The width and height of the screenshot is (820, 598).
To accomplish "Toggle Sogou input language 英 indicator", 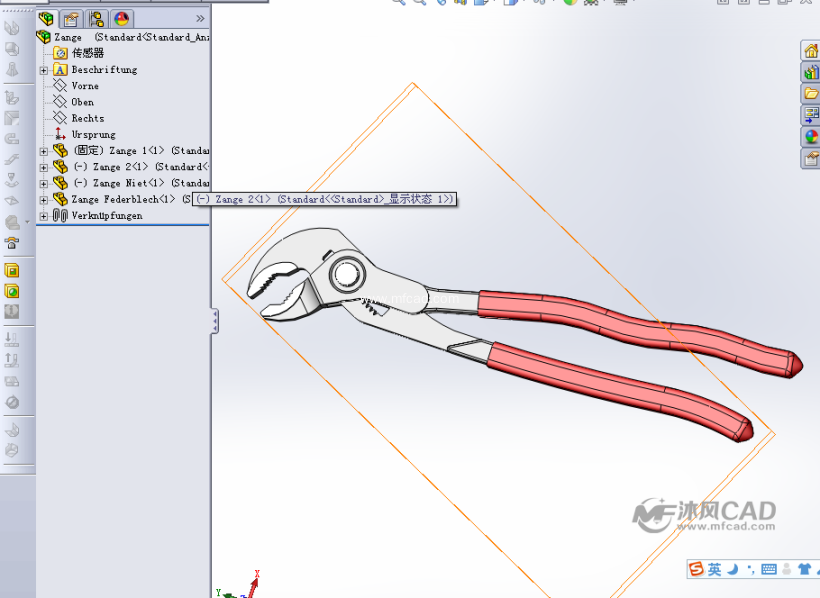I will [714, 569].
